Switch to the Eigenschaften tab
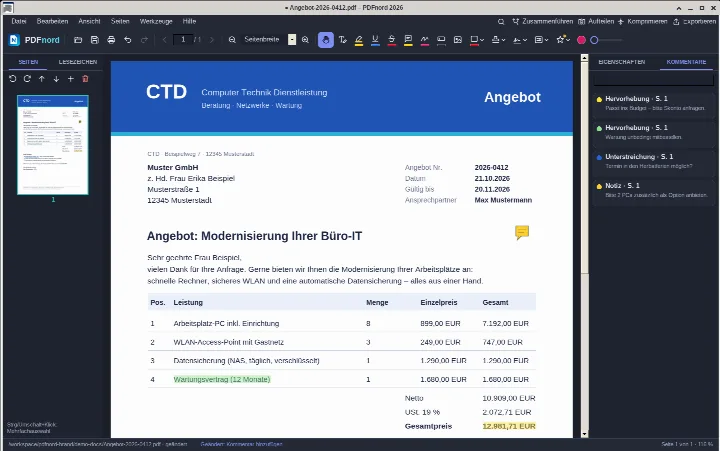 pos(622,62)
